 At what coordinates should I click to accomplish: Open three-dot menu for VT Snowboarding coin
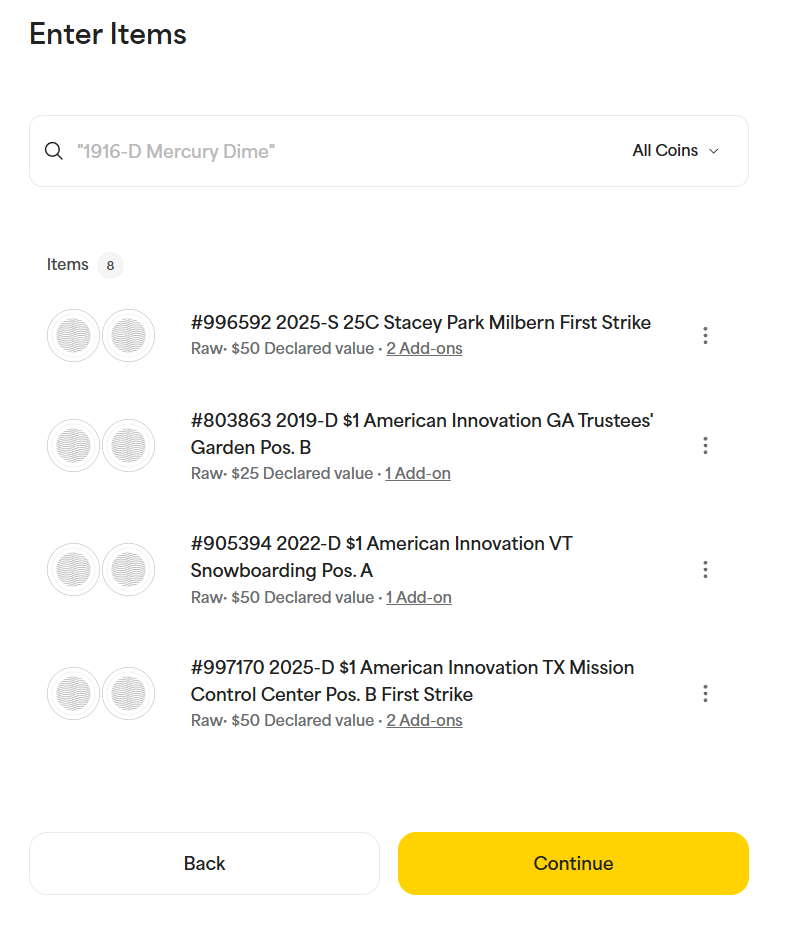(x=705, y=569)
